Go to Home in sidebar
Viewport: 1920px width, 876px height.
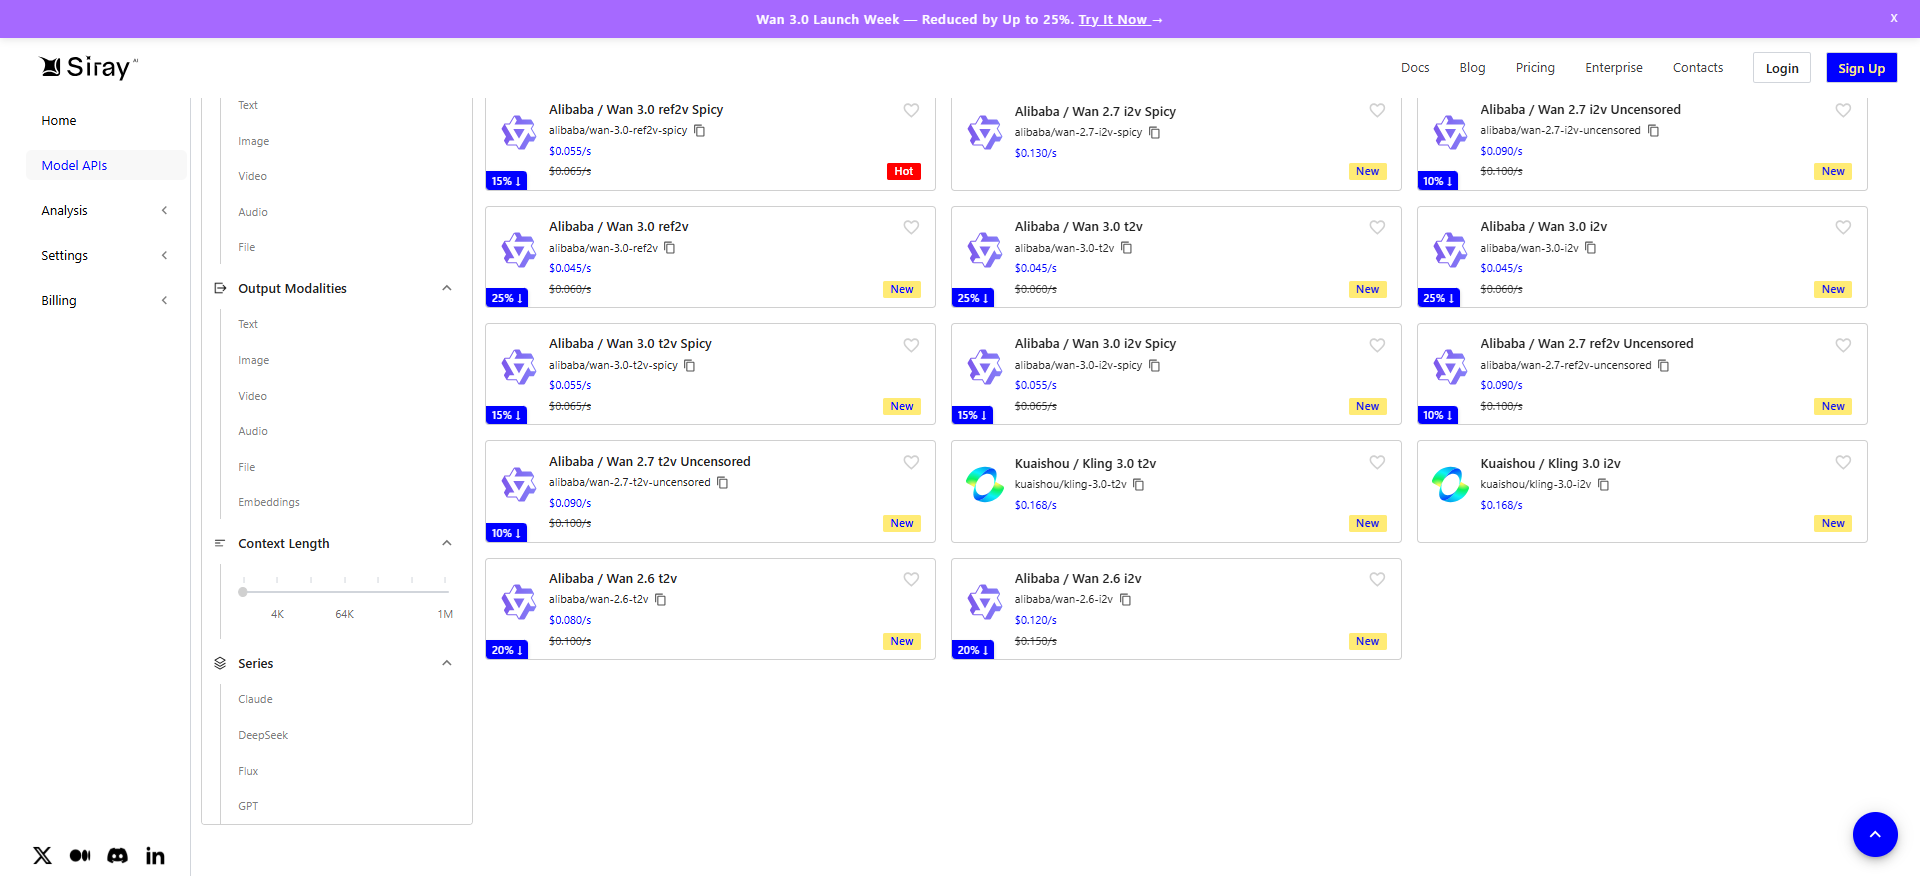[x=59, y=120]
